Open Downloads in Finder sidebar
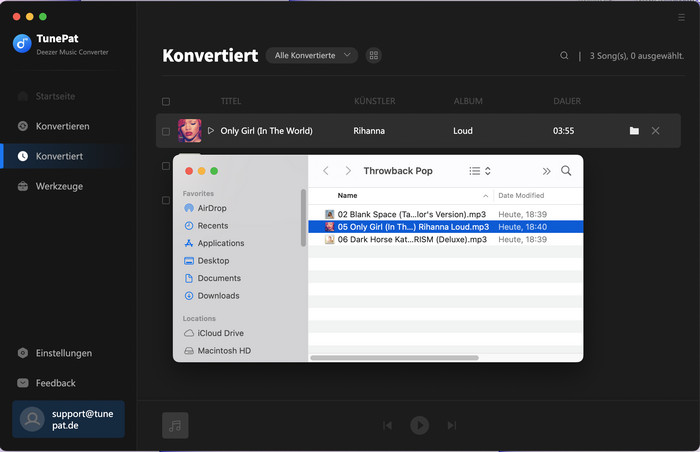Screen dimensions: 700x452 [212, 296]
